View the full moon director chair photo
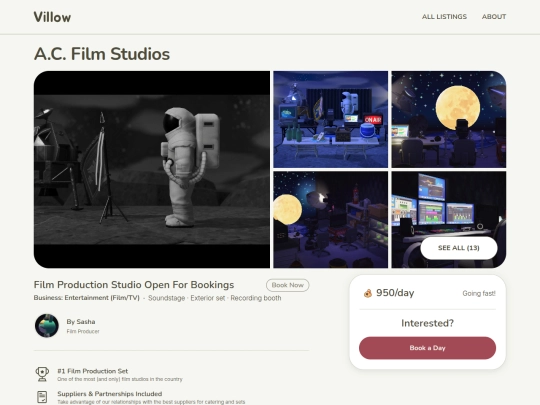Screen dimensions: 540x405 (x=449, y=119)
